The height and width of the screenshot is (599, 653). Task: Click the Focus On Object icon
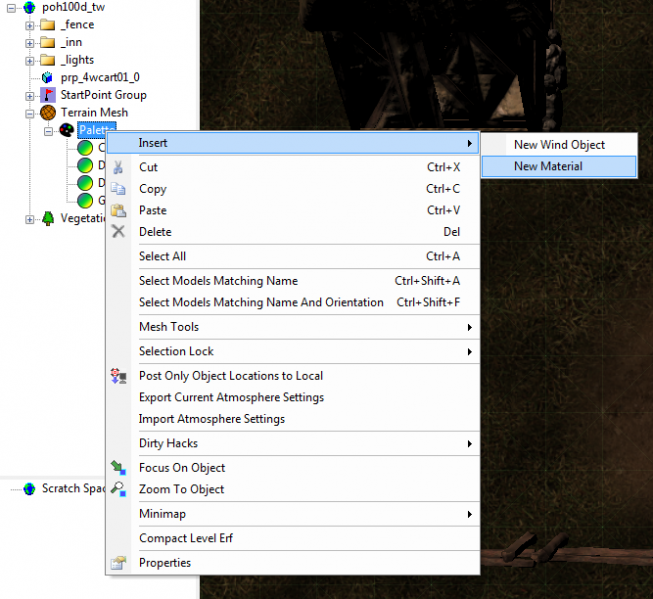(119, 468)
